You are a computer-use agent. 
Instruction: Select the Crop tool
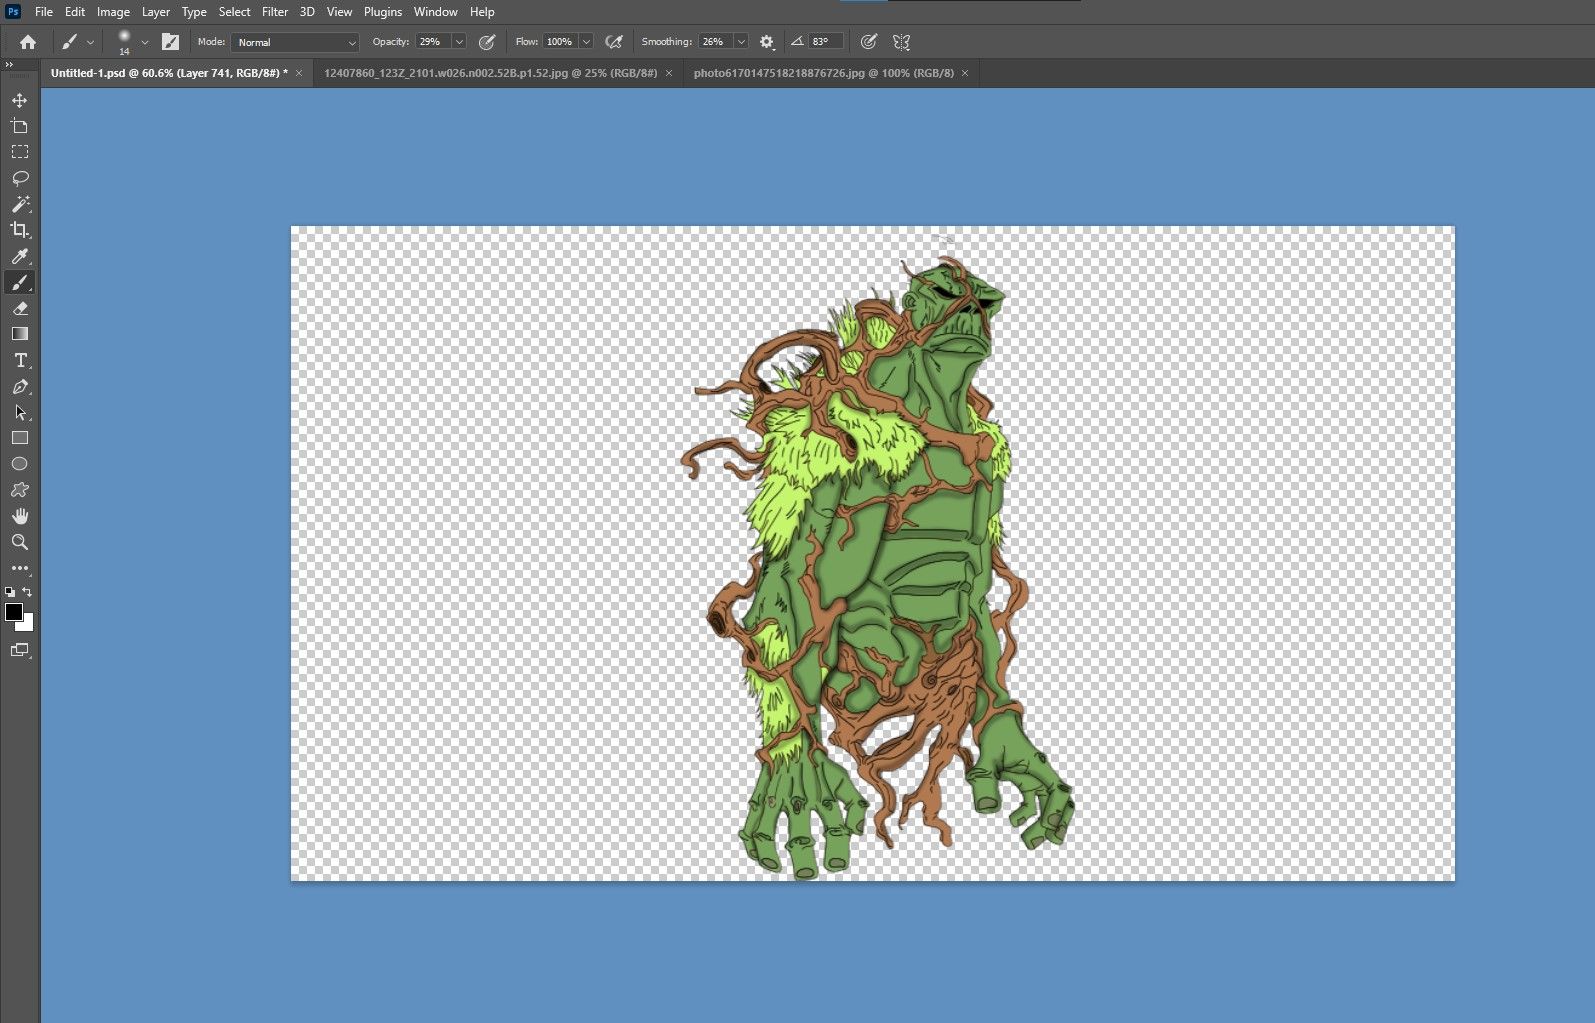point(20,230)
